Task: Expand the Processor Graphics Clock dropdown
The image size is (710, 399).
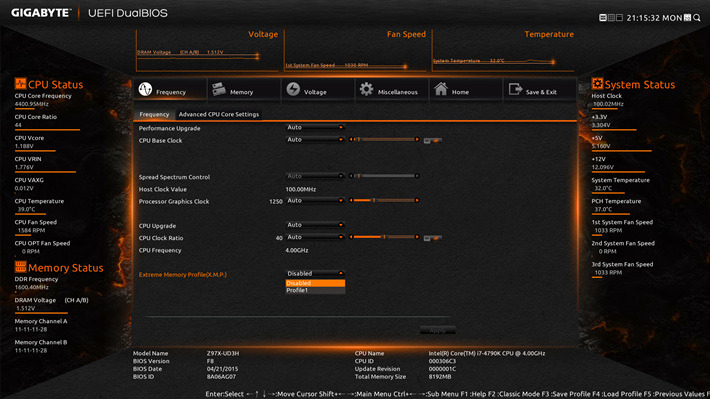Action: [315, 201]
